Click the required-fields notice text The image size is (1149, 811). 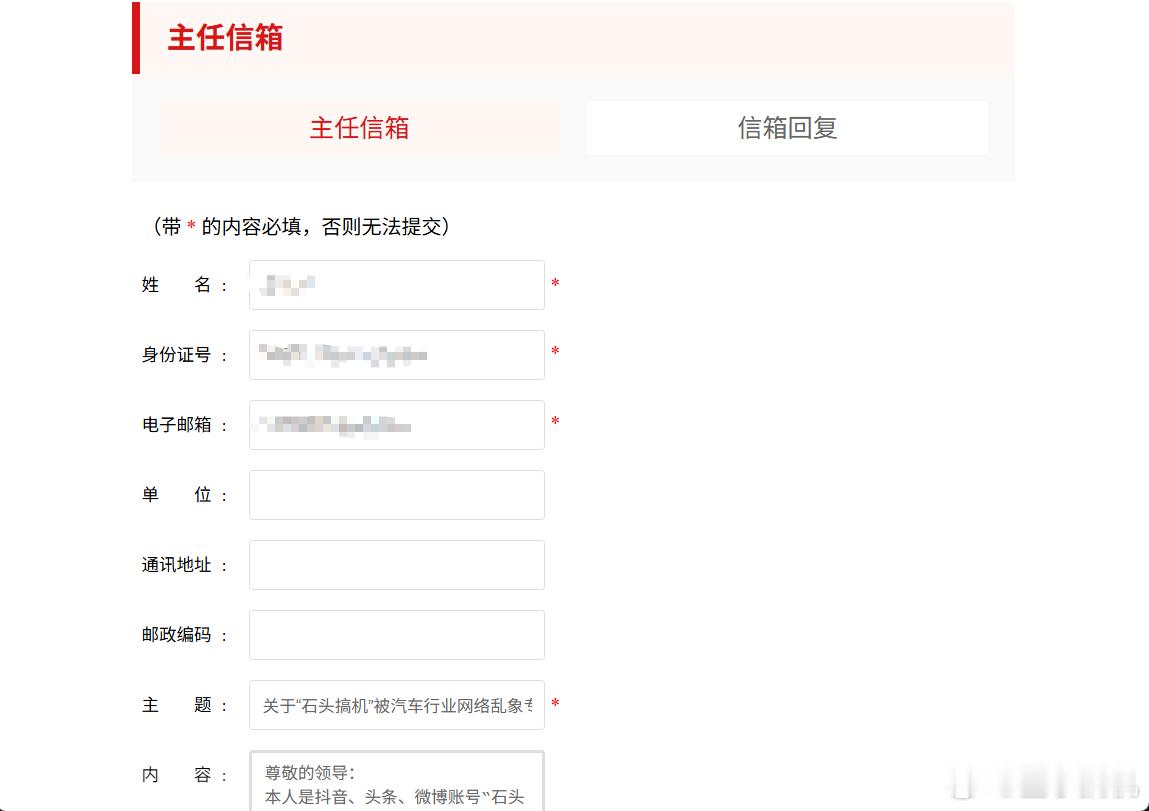[x=300, y=226]
